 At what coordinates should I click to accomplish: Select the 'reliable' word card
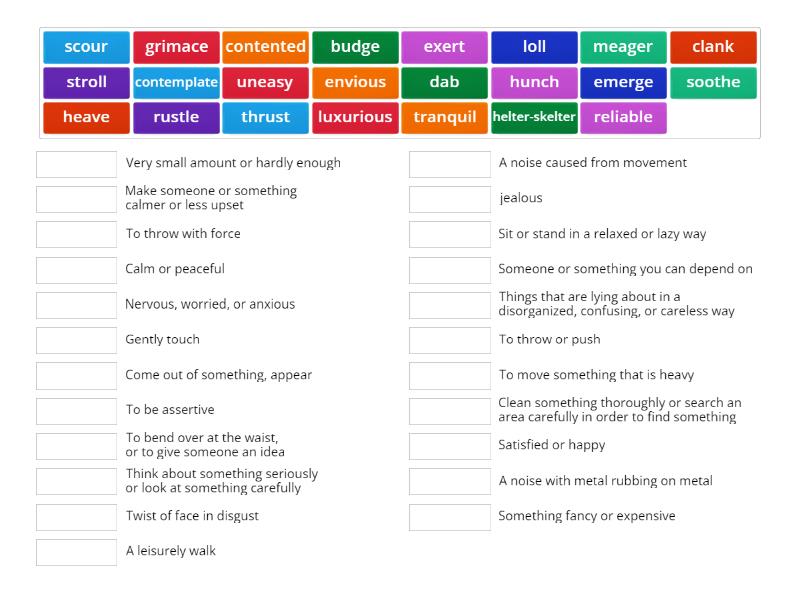pyautogui.click(x=623, y=117)
